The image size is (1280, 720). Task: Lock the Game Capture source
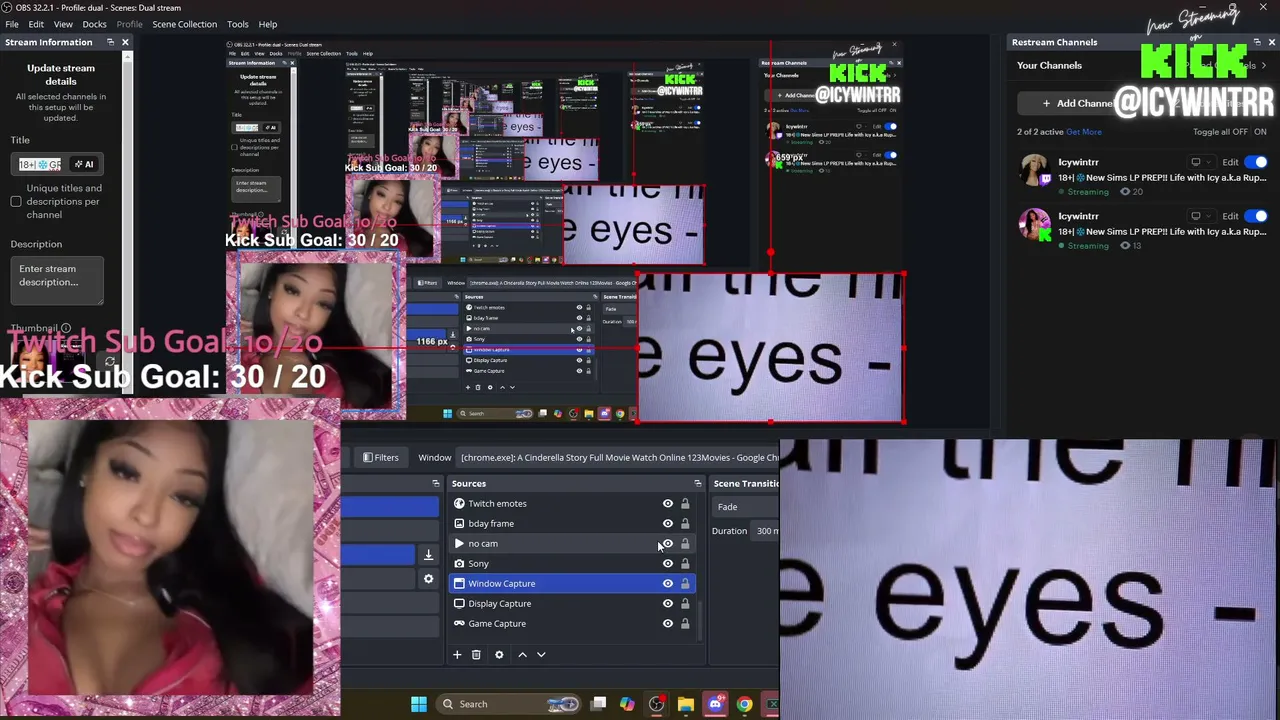(685, 623)
